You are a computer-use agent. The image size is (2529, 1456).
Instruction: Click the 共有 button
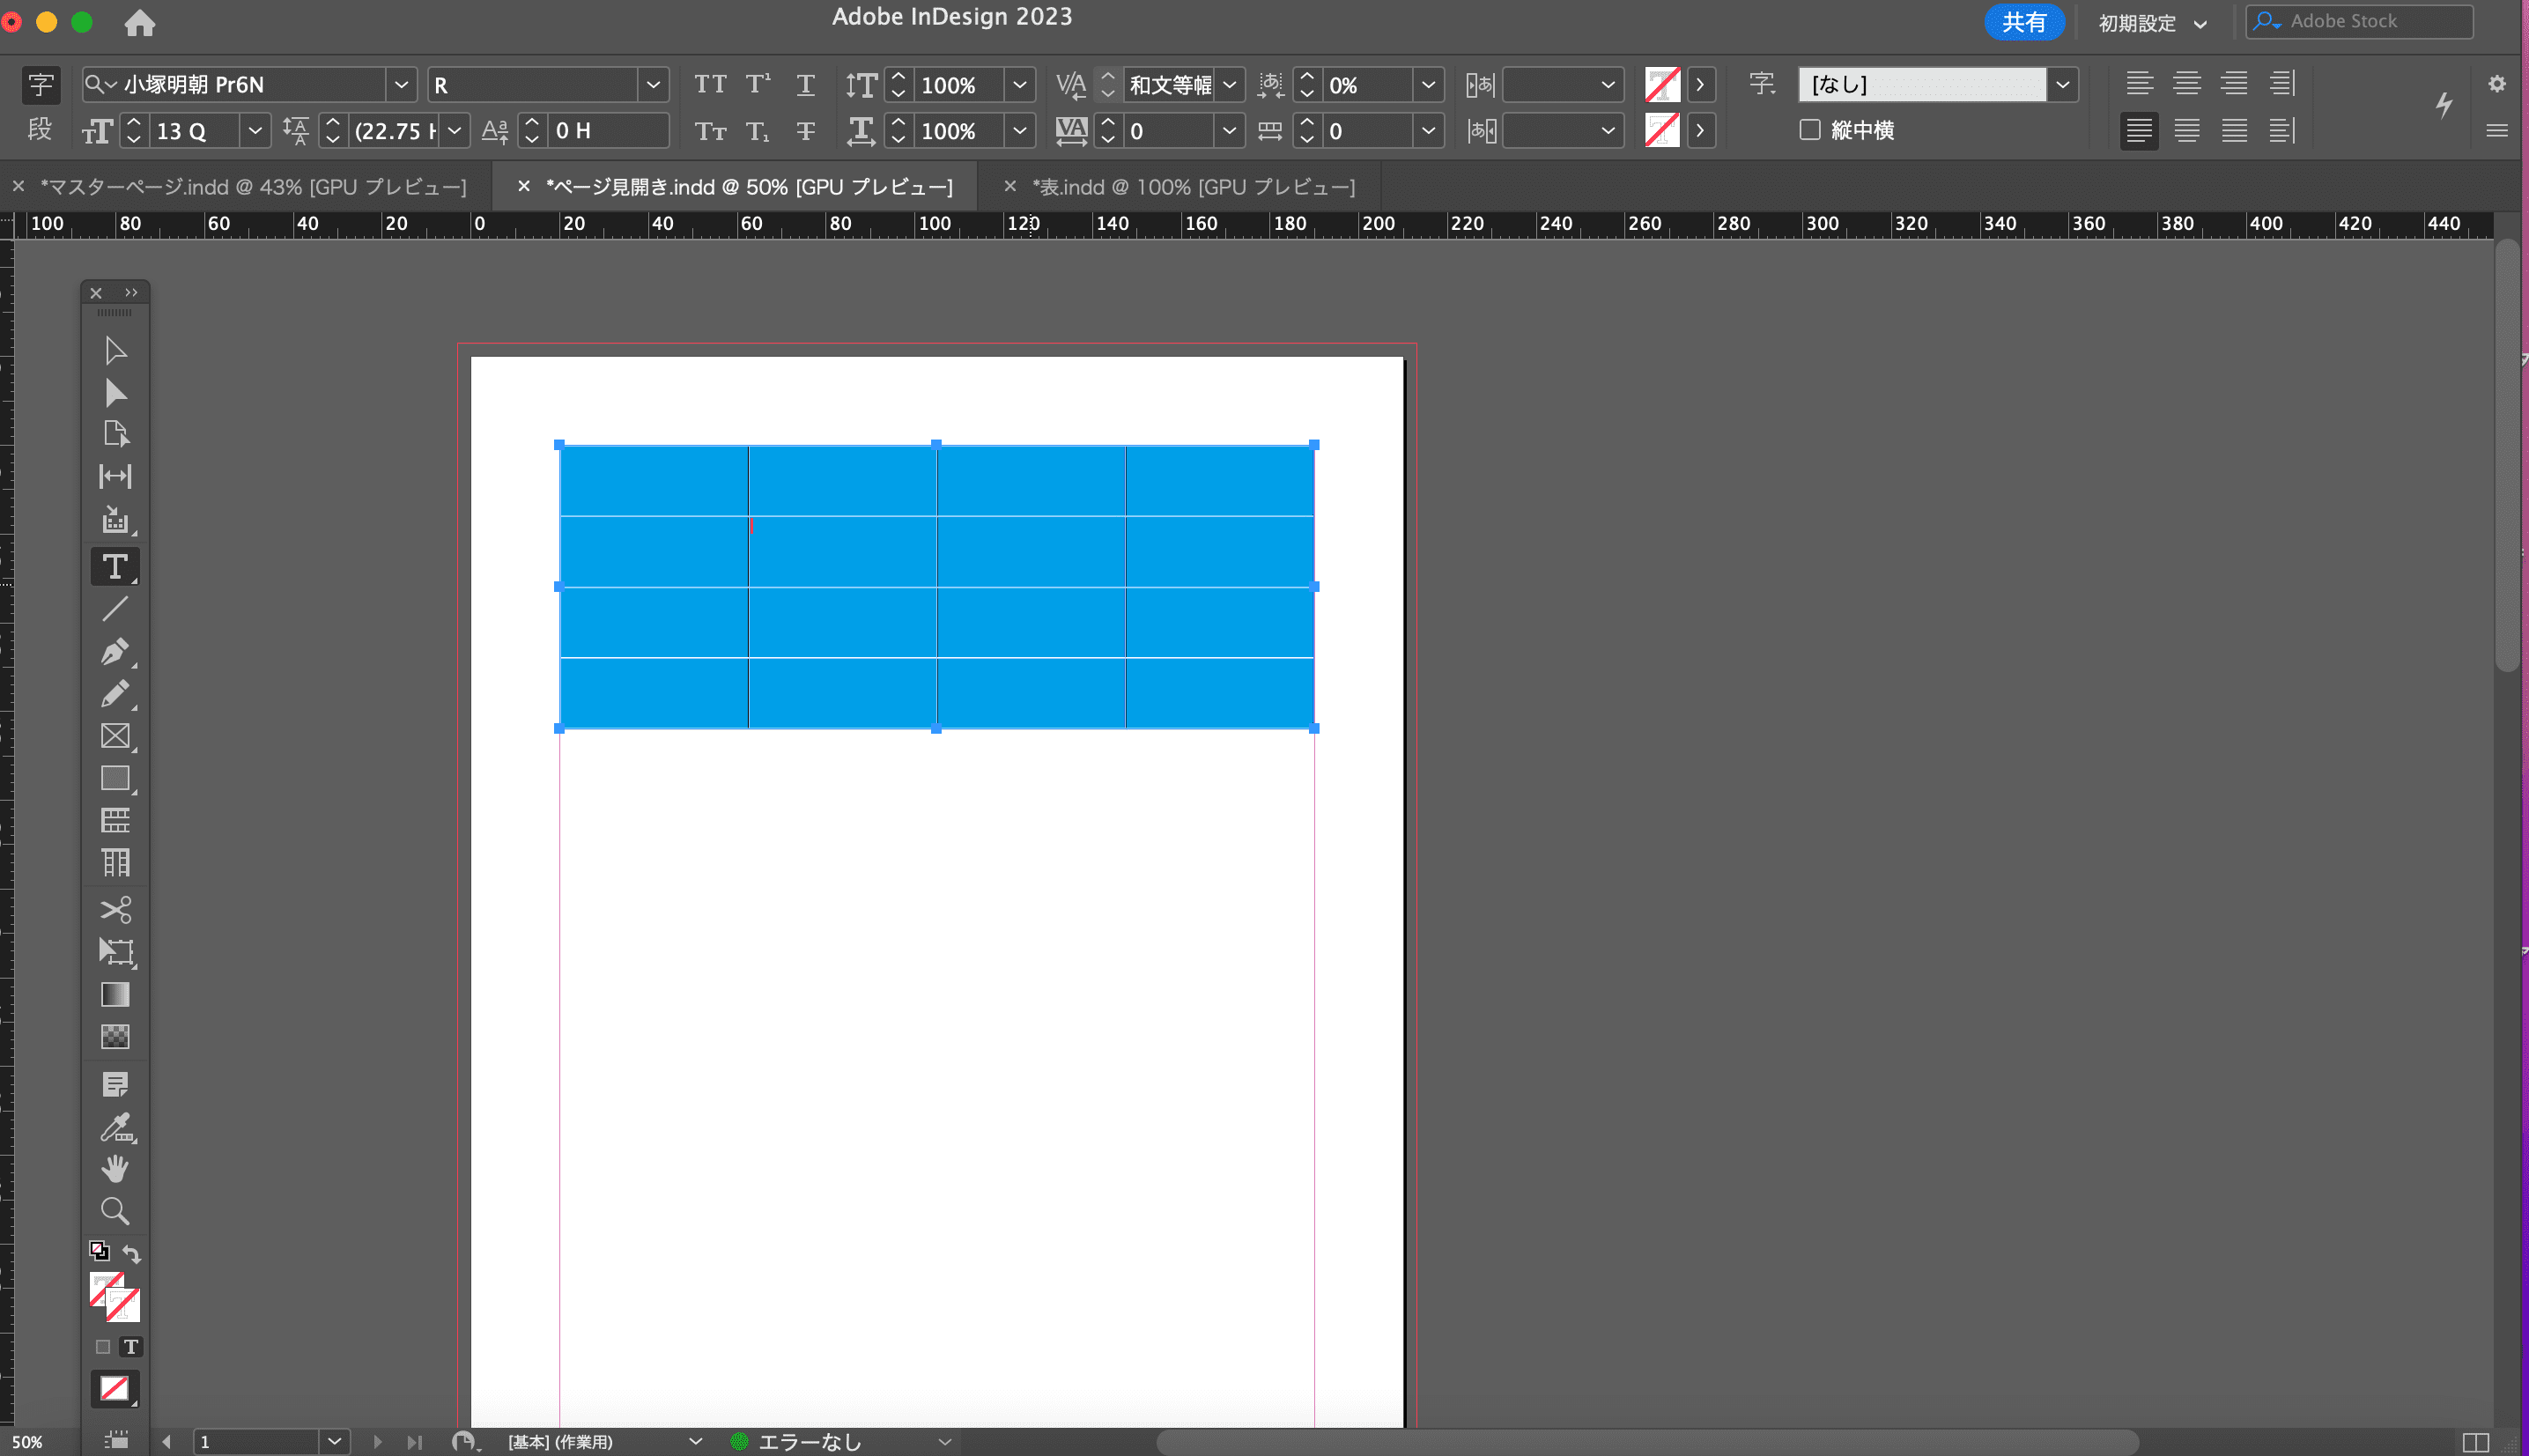2020,21
